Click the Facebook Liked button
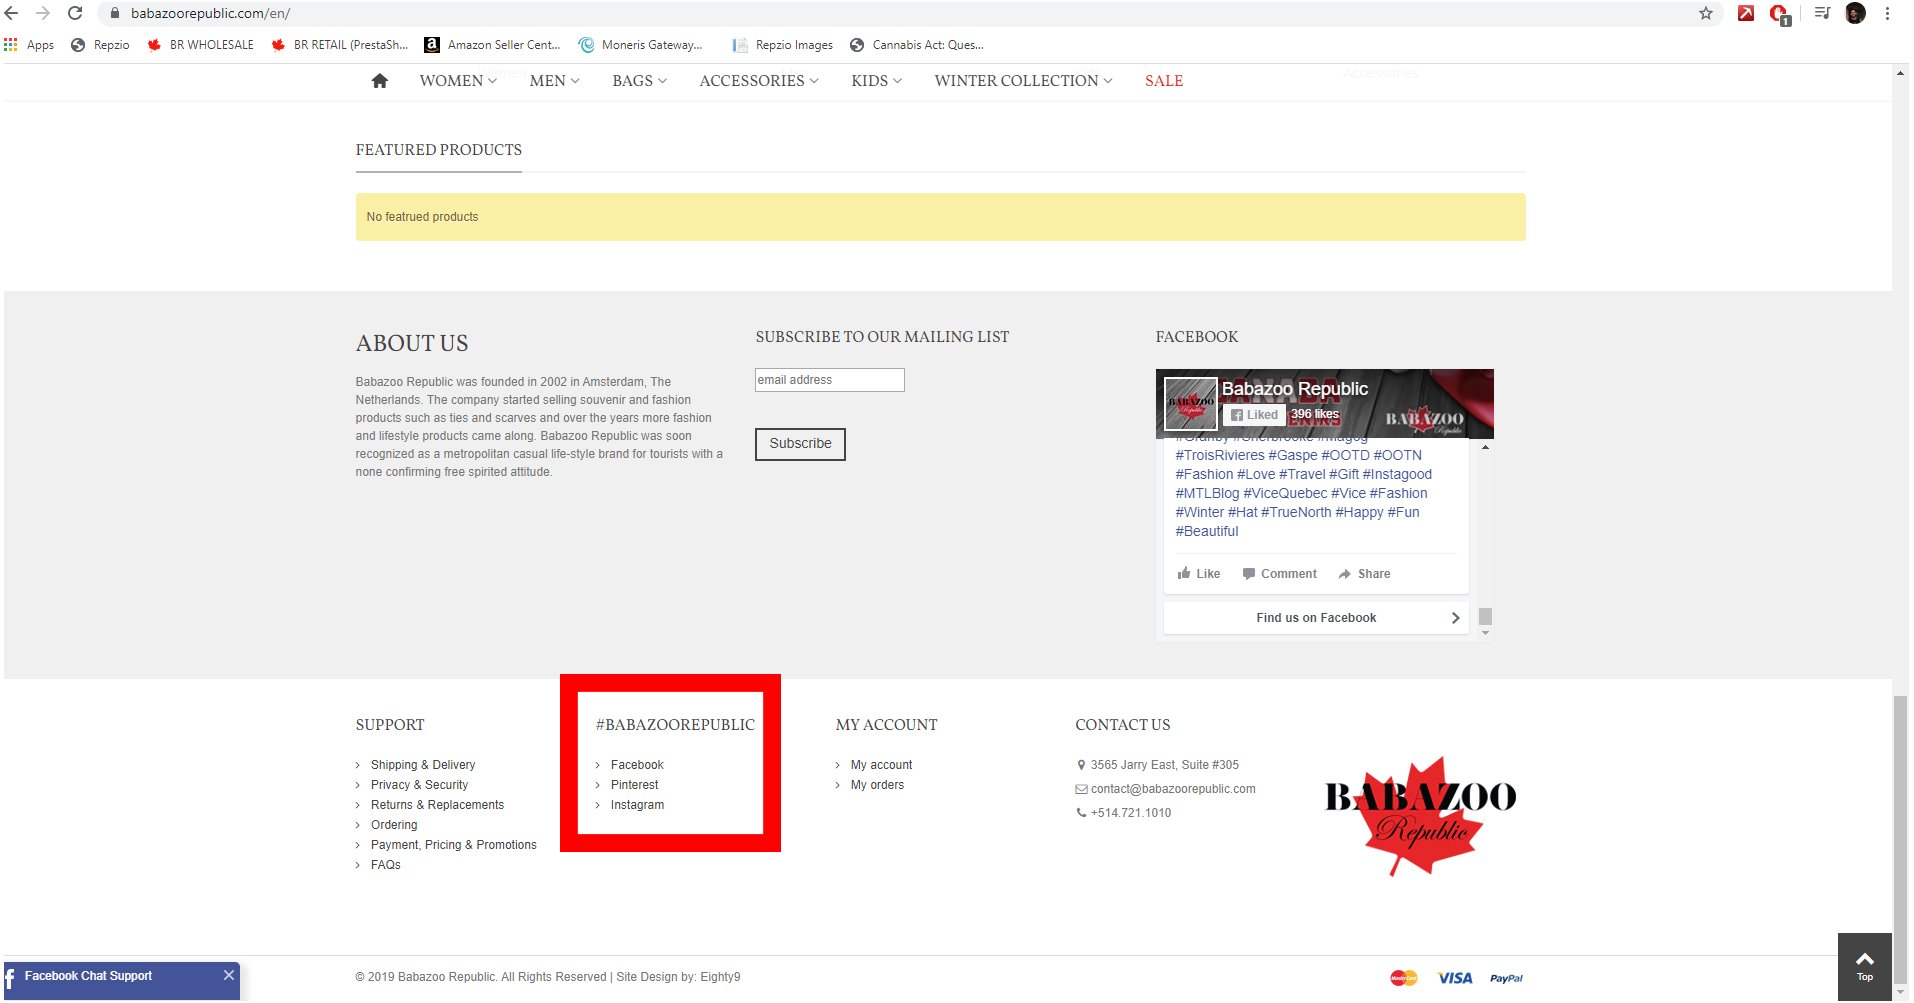The image size is (1914, 1003). click(x=1255, y=415)
